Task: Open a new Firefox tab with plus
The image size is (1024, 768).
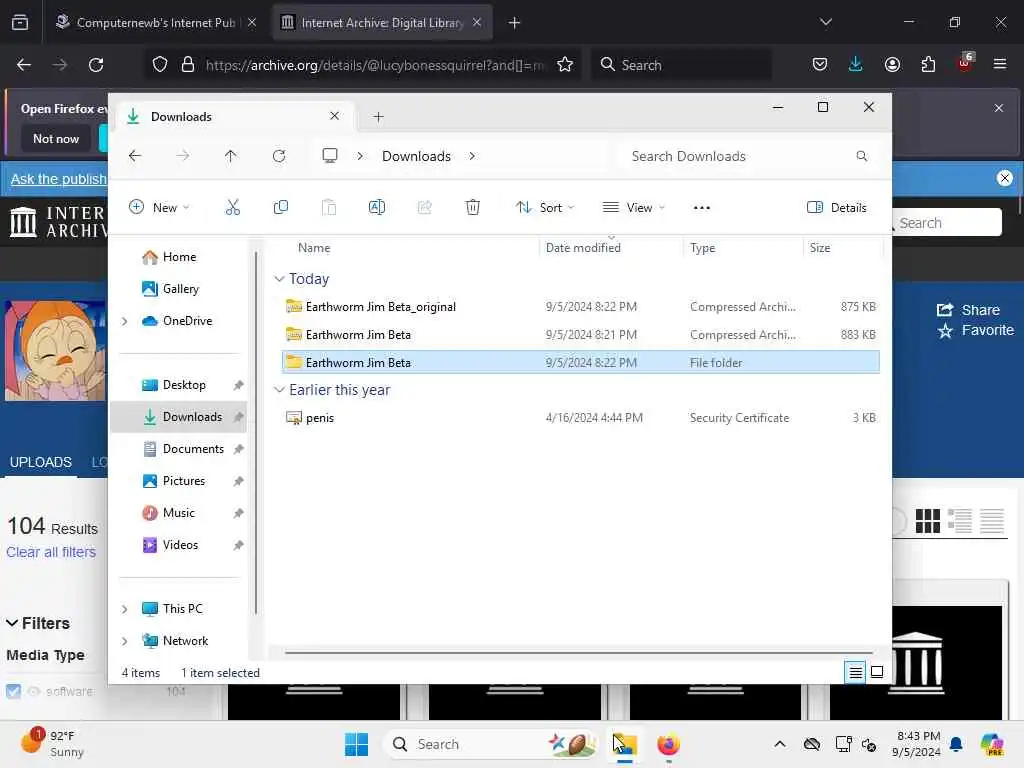Action: (515, 23)
